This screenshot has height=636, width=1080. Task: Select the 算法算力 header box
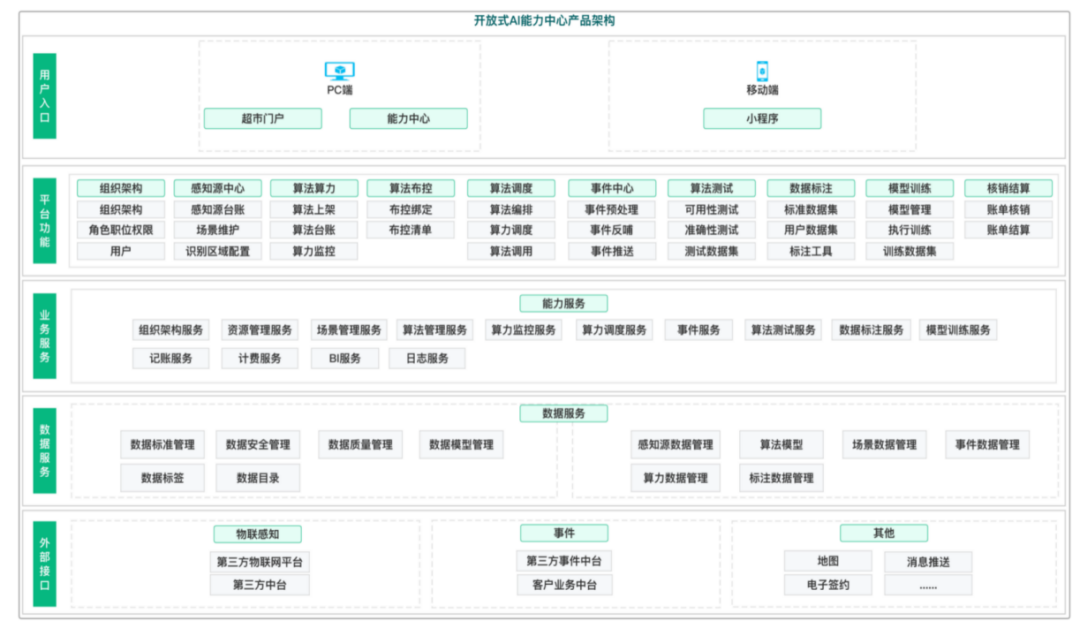click(x=314, y=188)
